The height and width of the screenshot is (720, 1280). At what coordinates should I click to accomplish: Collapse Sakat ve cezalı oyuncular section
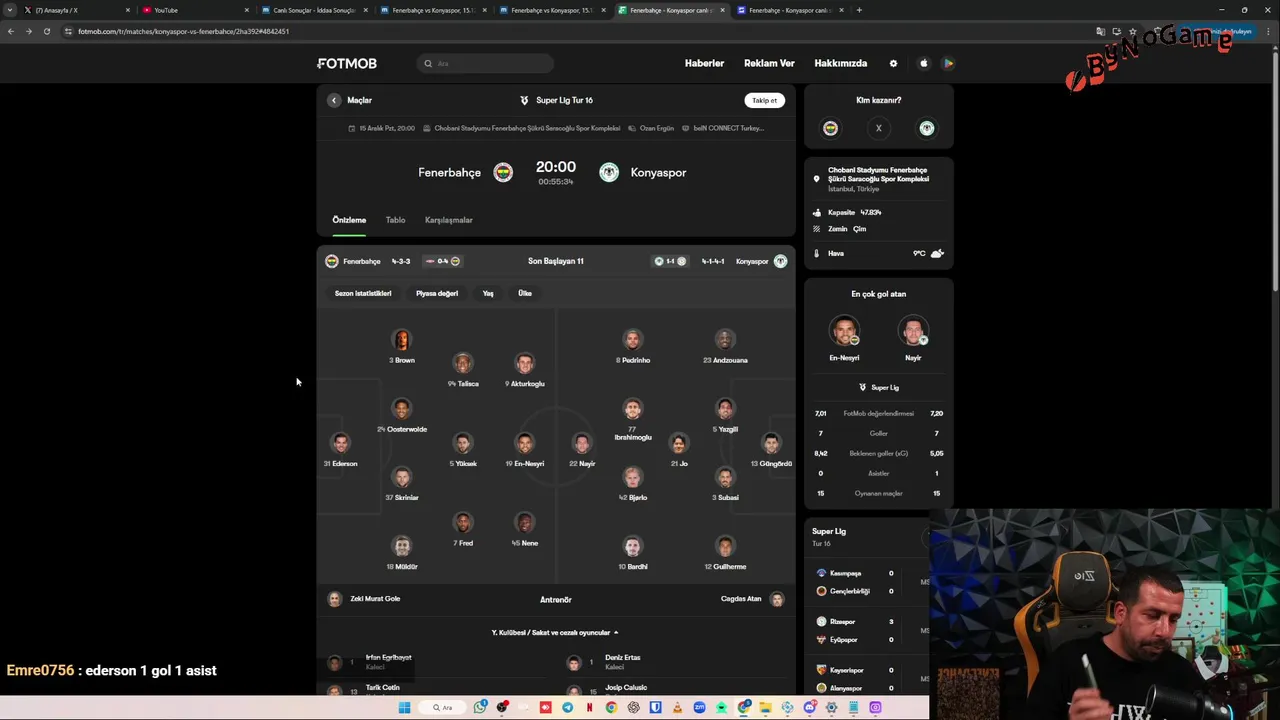pos(555,632)
